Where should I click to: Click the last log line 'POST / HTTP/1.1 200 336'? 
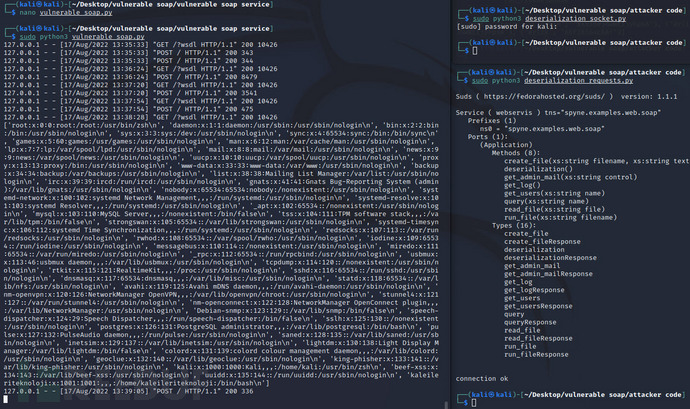(128, 391)
